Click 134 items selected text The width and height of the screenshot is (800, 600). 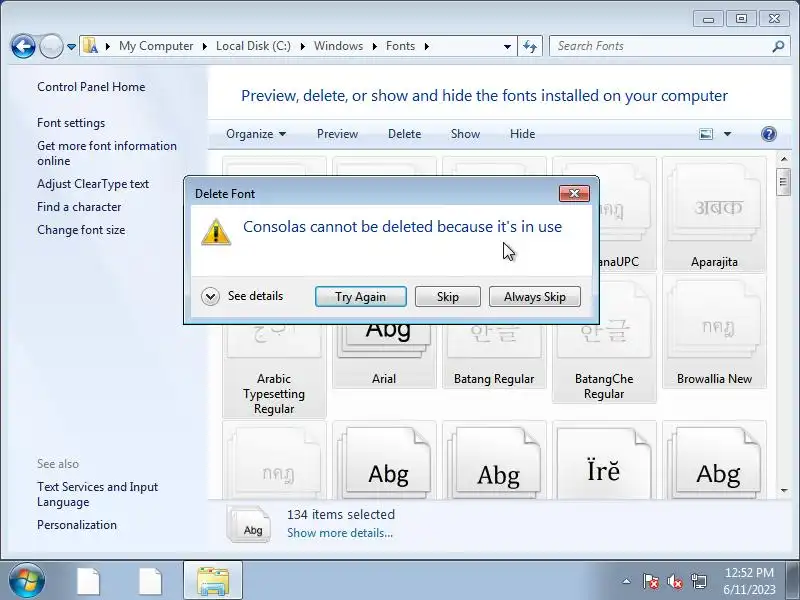click(341, 514)
